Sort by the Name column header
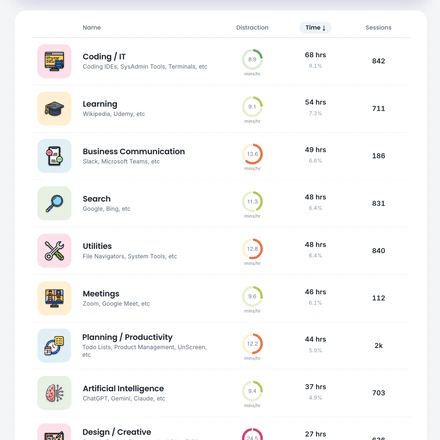The height and width of the screenshot is (440, 440). (x=92, y=28)
